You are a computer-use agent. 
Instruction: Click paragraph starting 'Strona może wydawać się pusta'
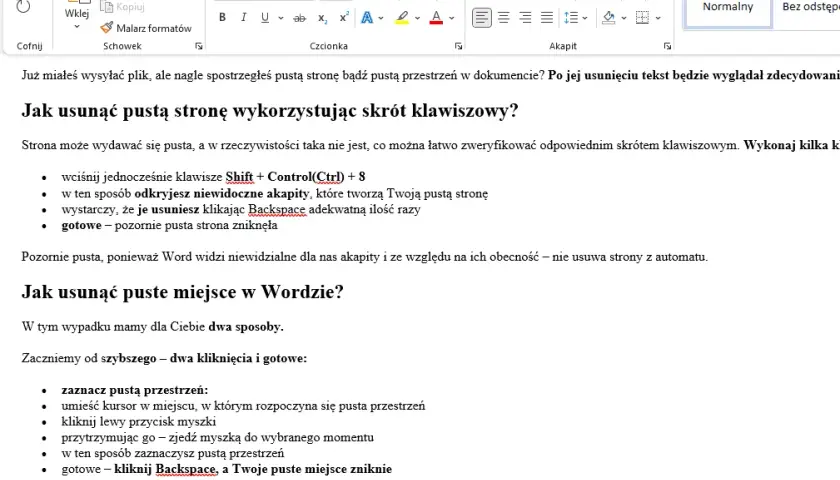tap(431, 145)
